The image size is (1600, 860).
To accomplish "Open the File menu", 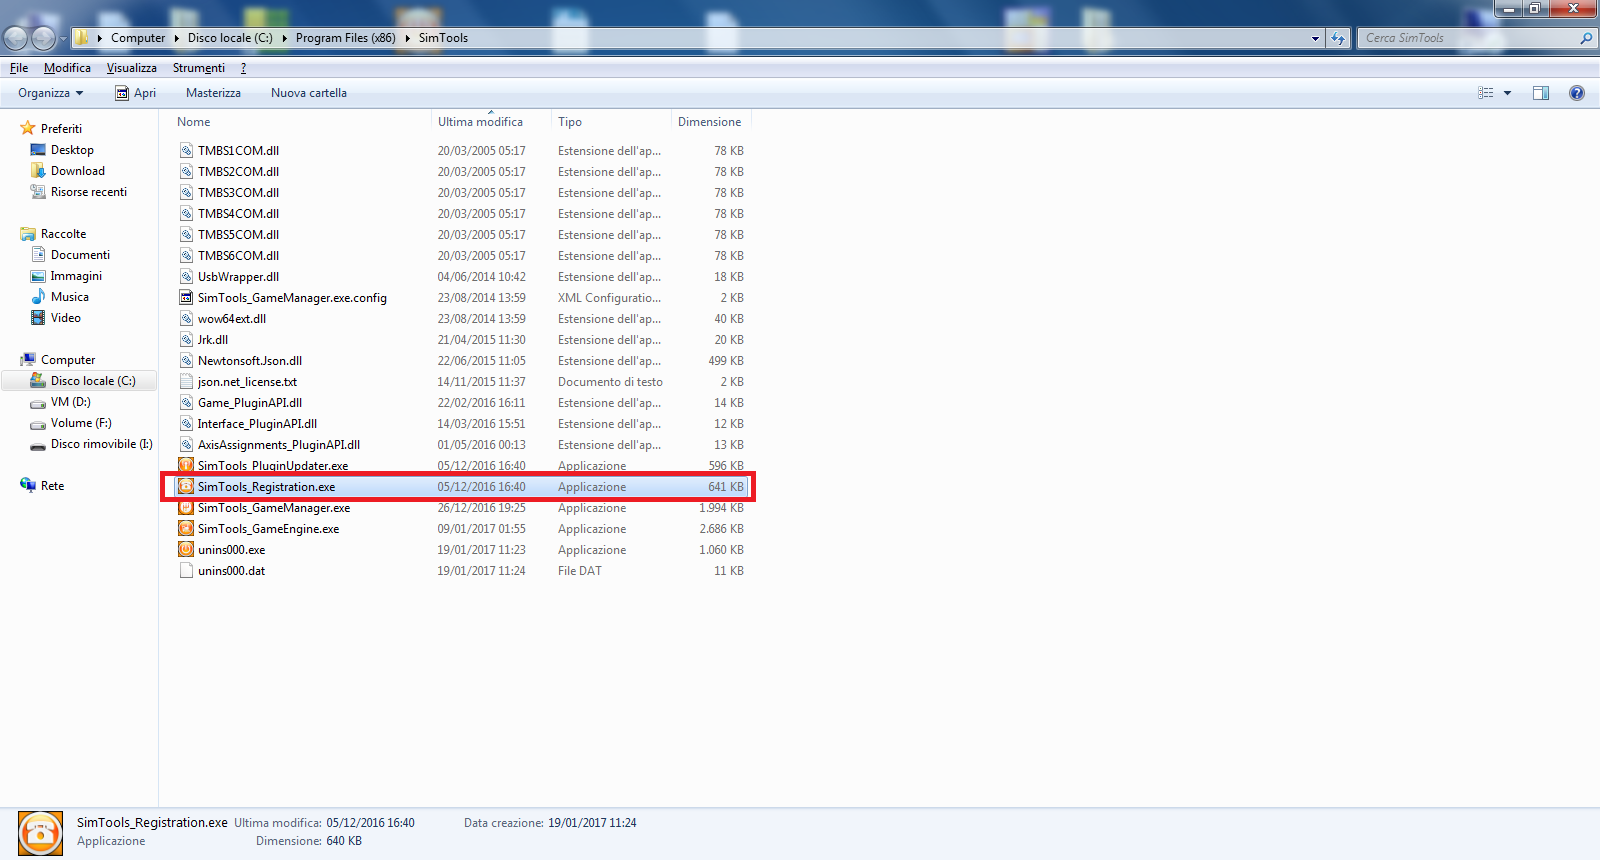I will (x=19, y=68).
